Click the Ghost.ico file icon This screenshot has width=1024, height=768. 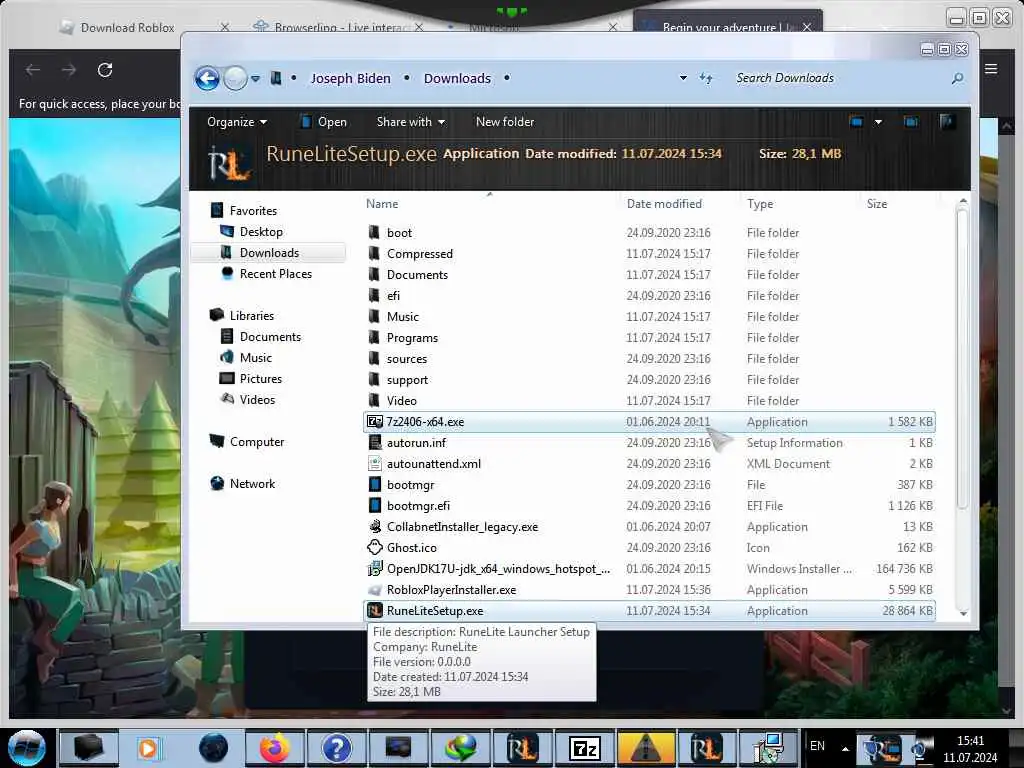pyautogui.click(x=375, y=547)
